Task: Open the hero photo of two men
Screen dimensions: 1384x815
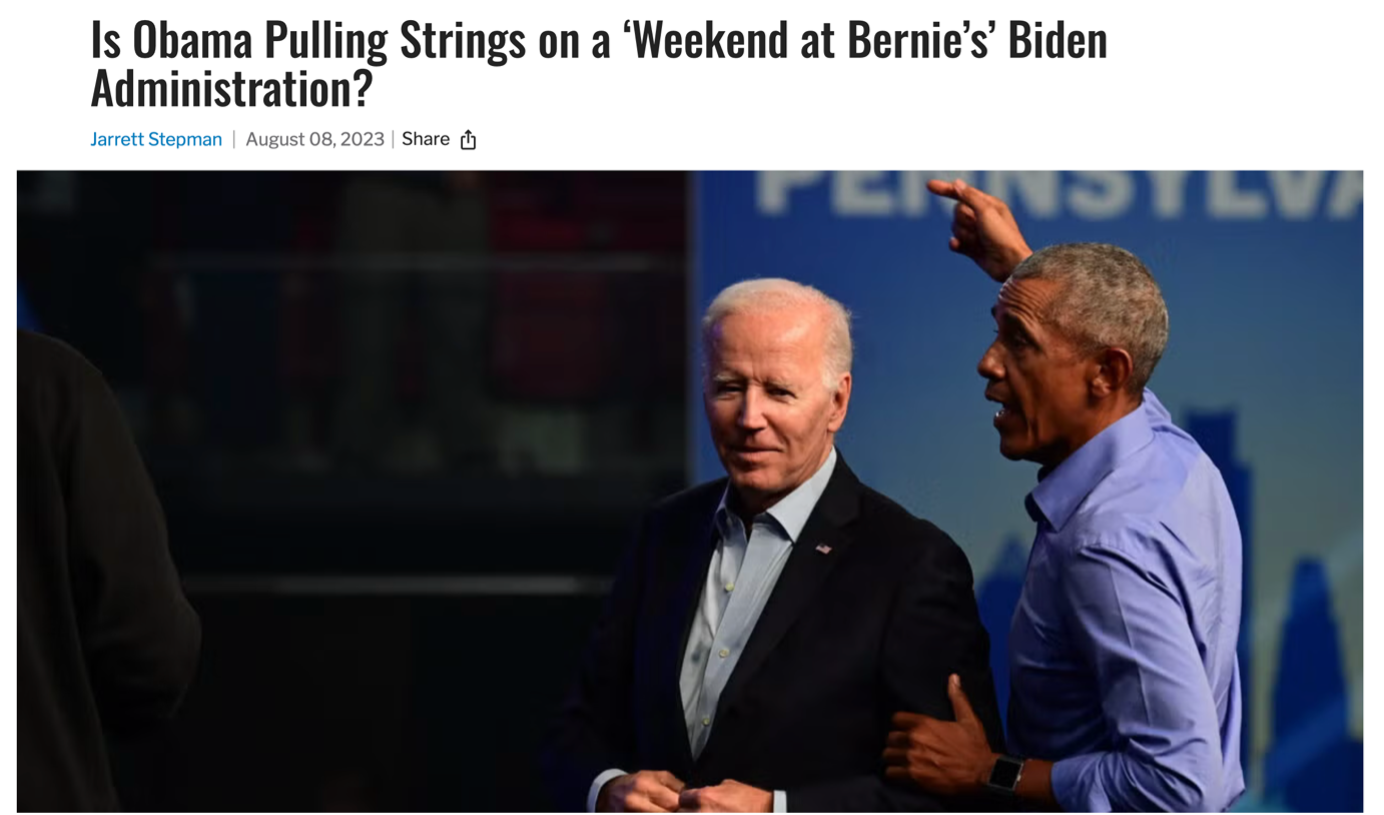Action: point(690,491)
